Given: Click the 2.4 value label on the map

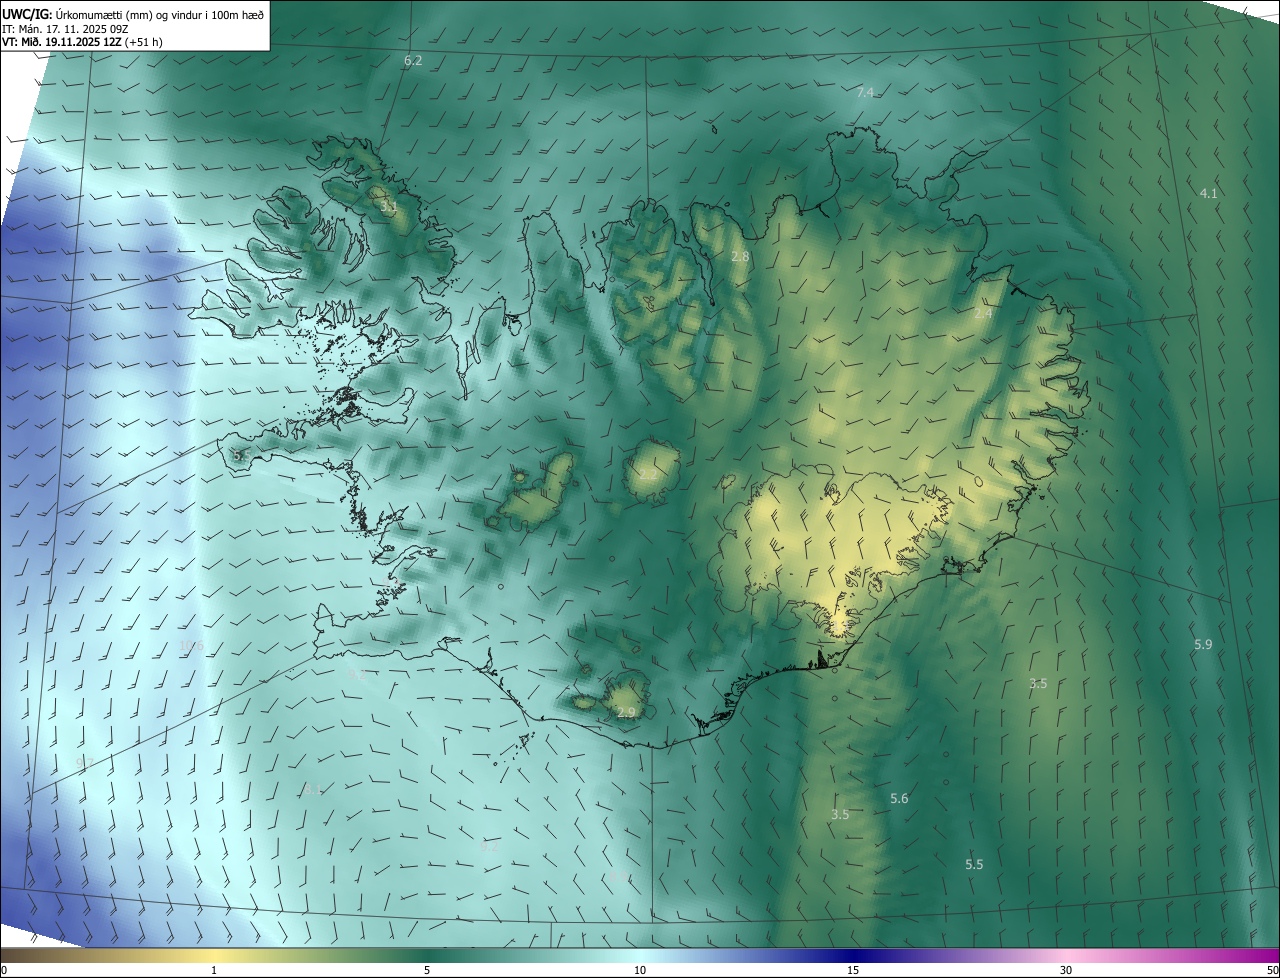Looking at the screenshot, I should 984,313.
